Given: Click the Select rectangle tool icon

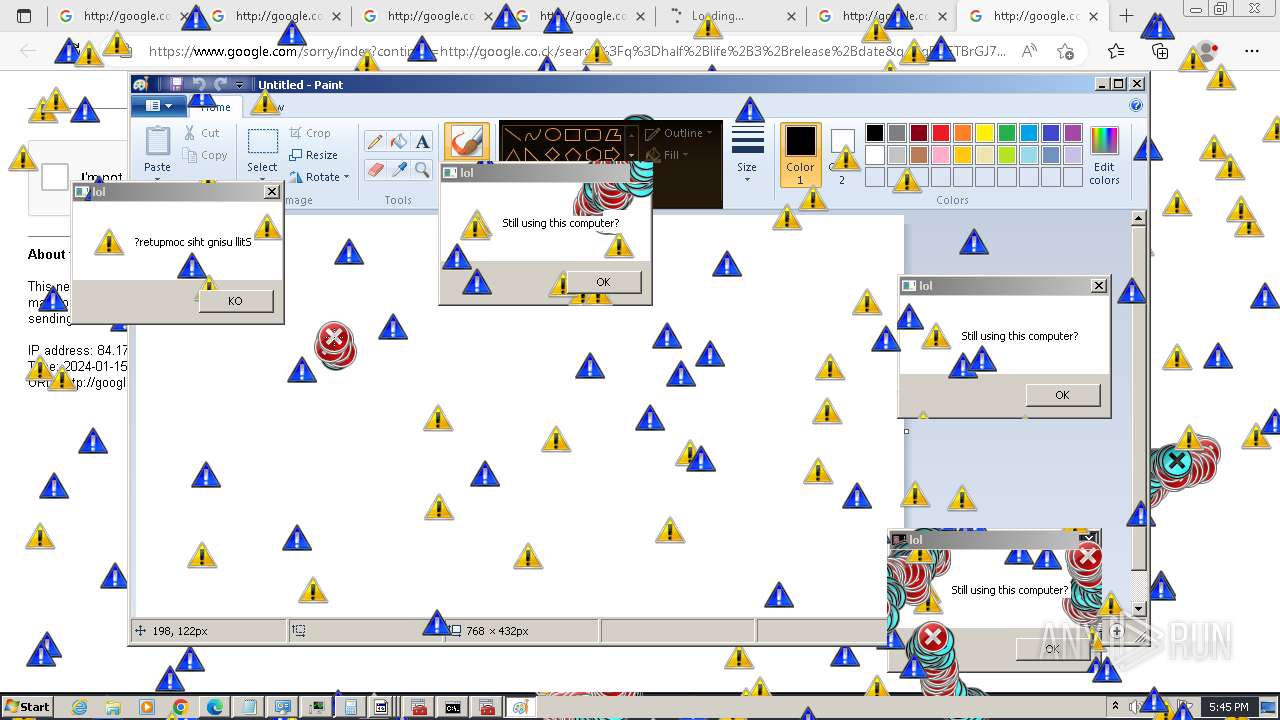Looking at the screenshot, I should pyautogui.click(x=262, y=142).
